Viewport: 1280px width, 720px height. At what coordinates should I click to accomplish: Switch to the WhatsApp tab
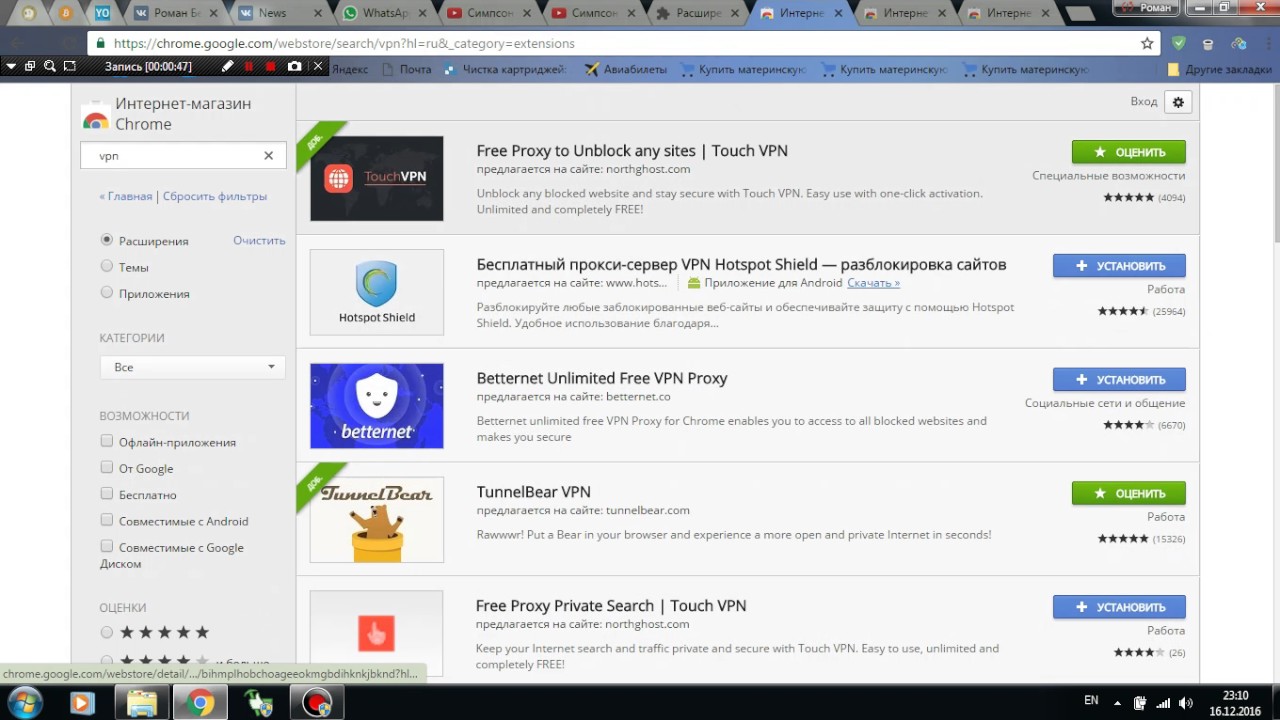click(382, 13)
